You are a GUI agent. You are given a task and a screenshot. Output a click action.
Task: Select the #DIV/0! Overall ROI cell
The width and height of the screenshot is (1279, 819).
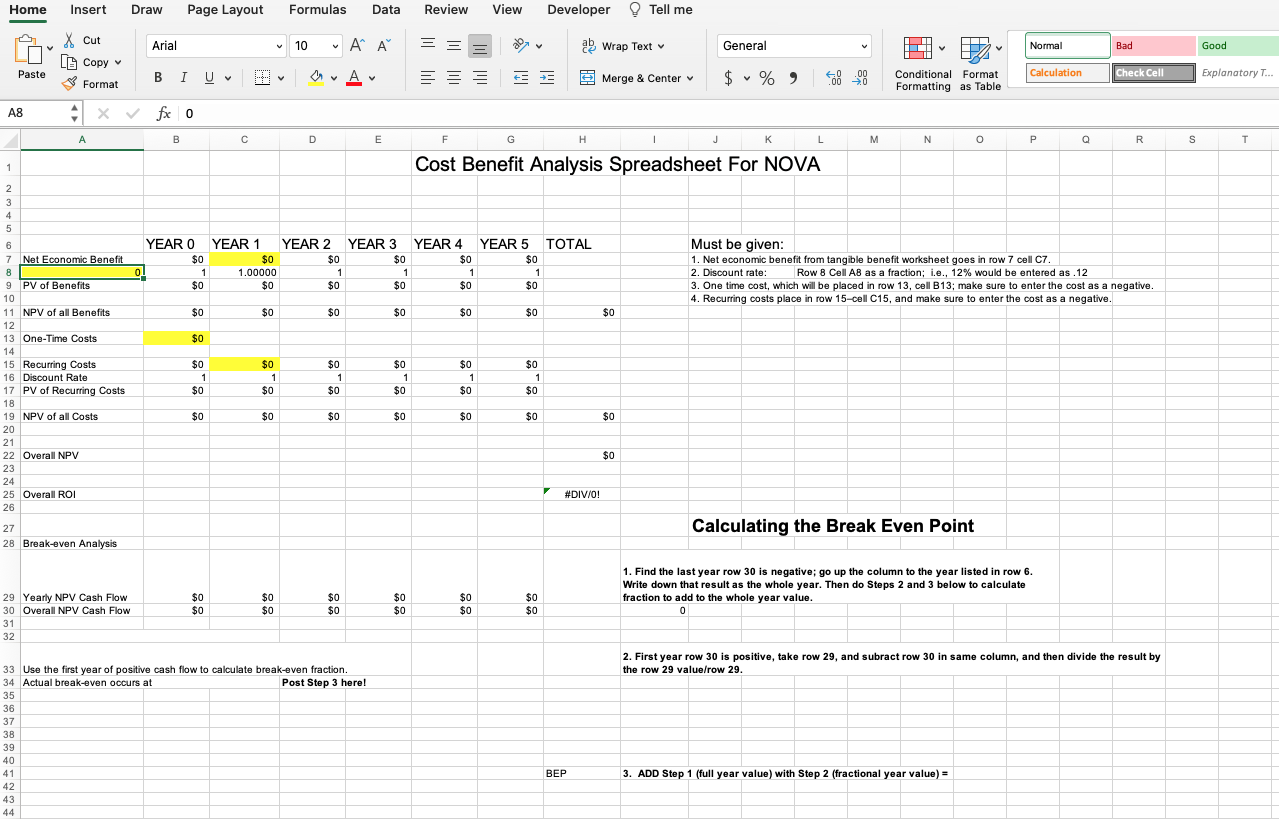(582, 494)
